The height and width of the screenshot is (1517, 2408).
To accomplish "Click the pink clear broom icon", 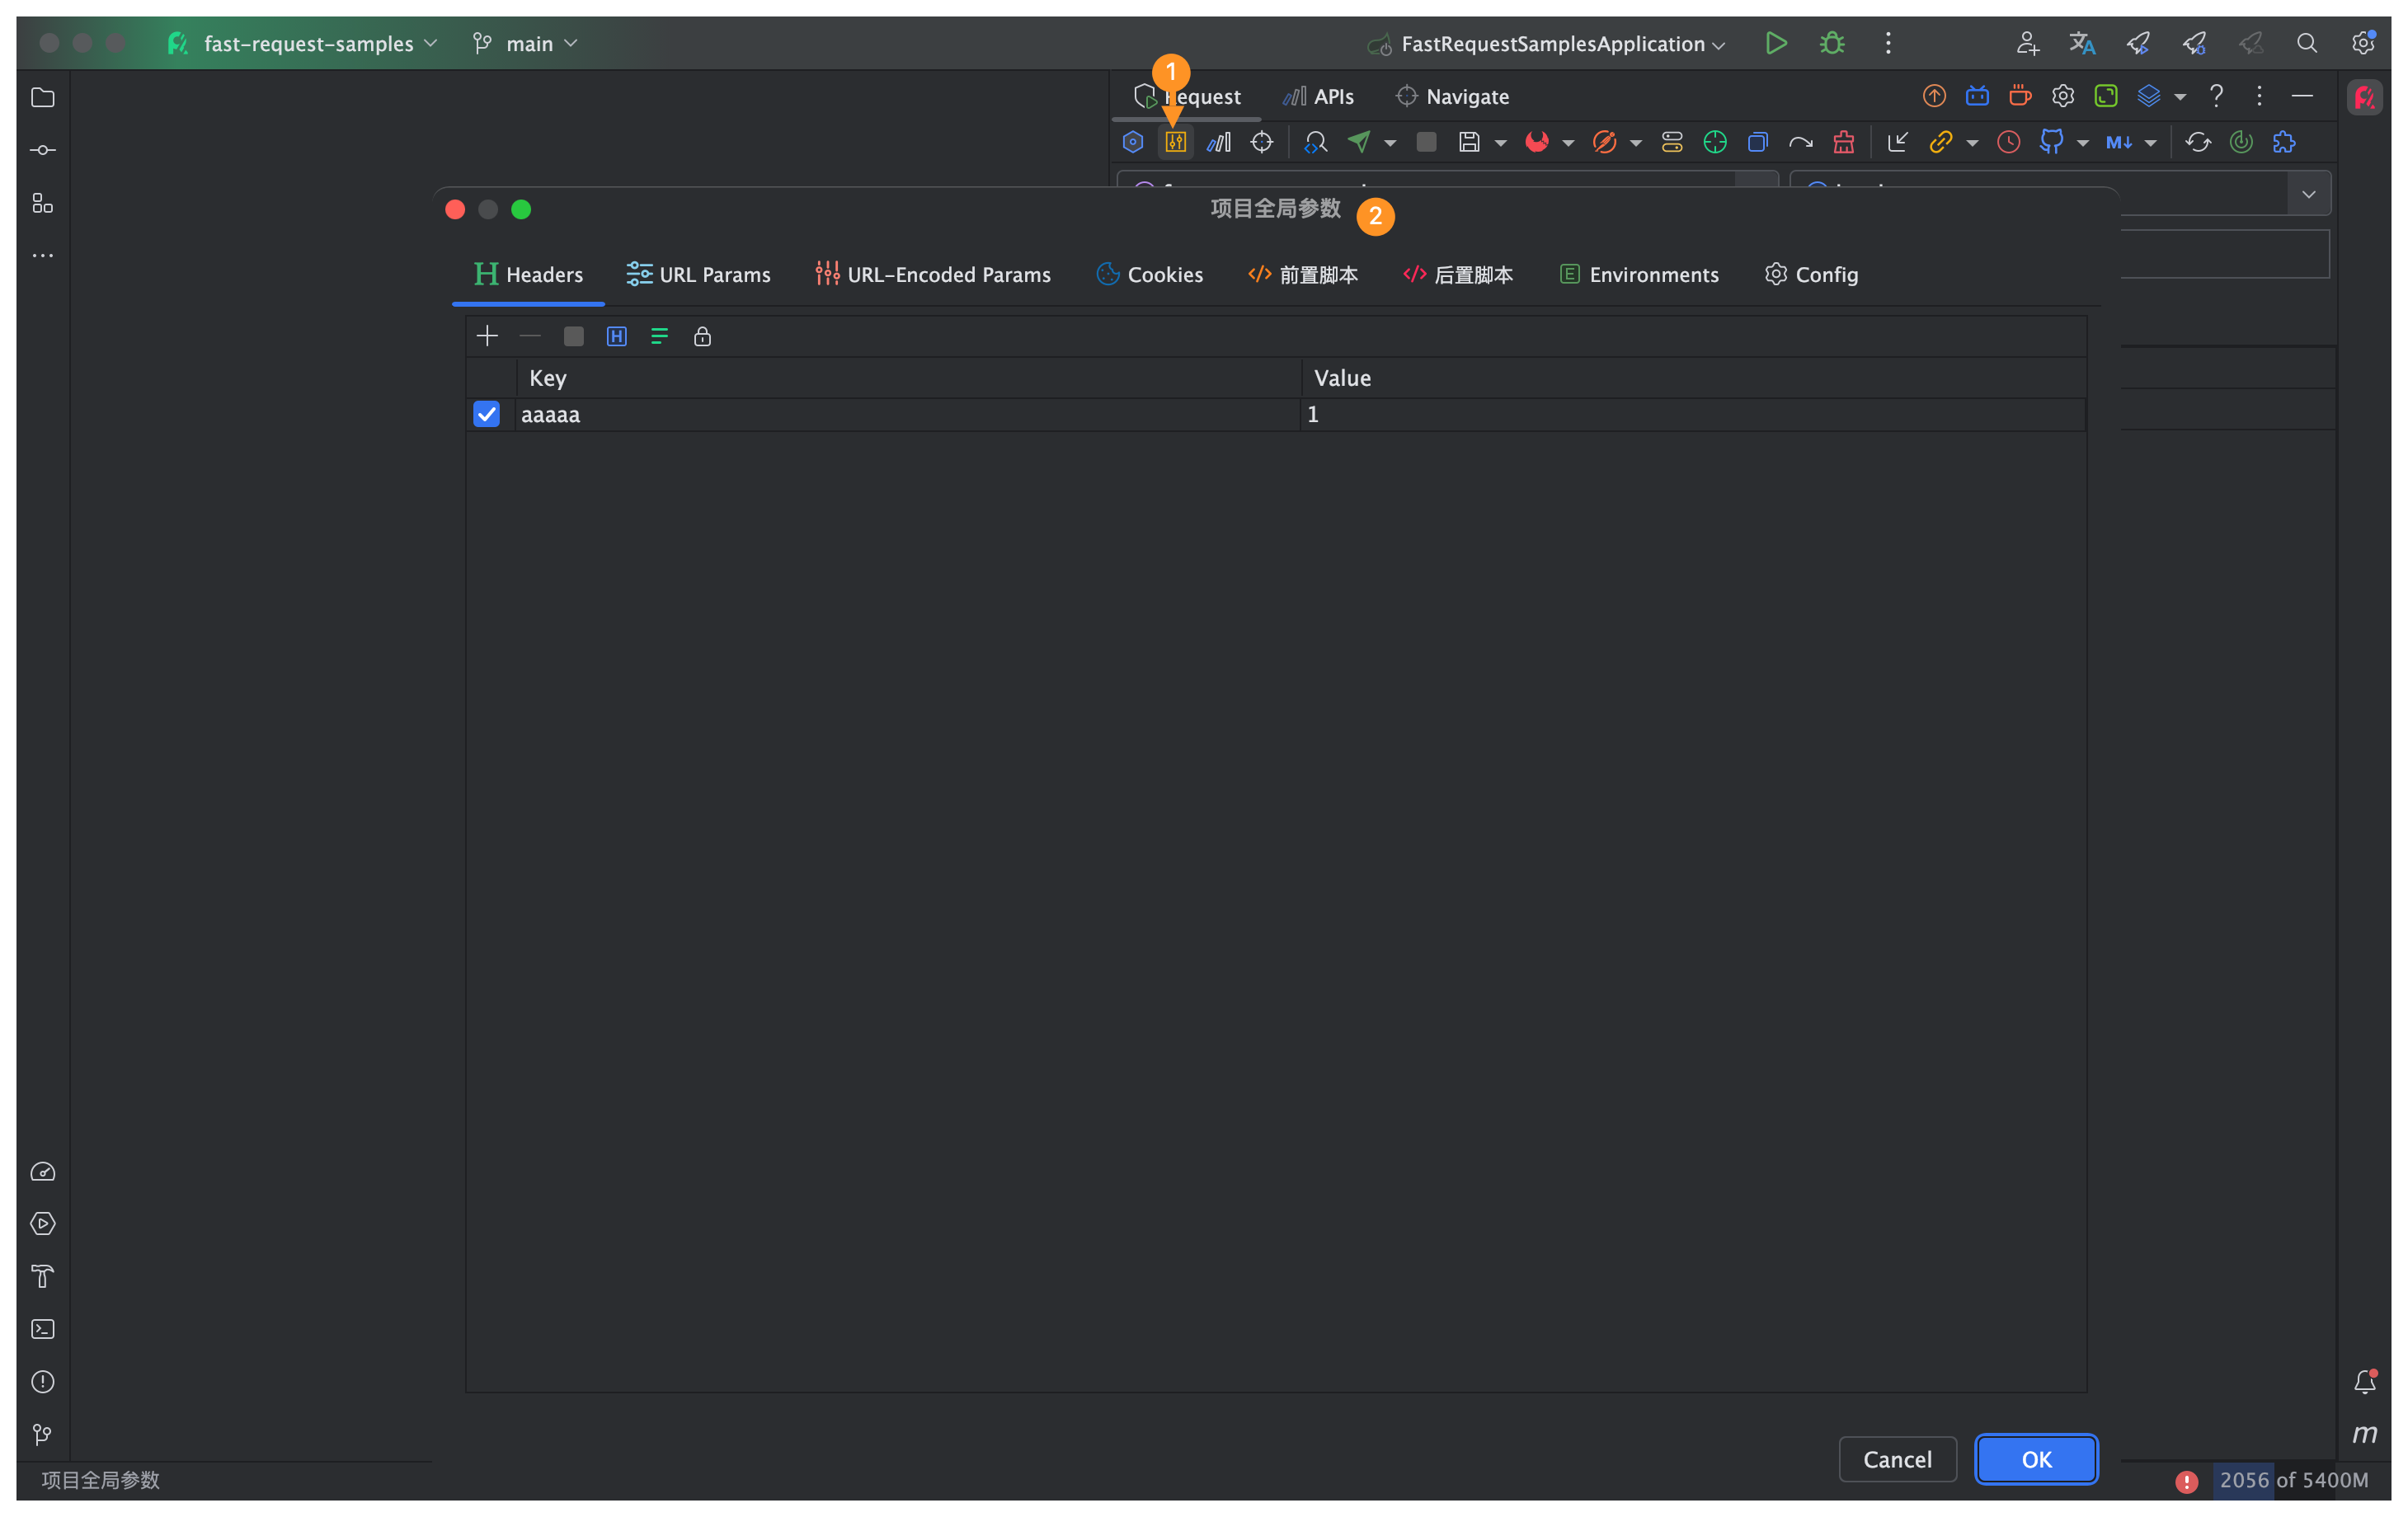I will pos(1843,142).
